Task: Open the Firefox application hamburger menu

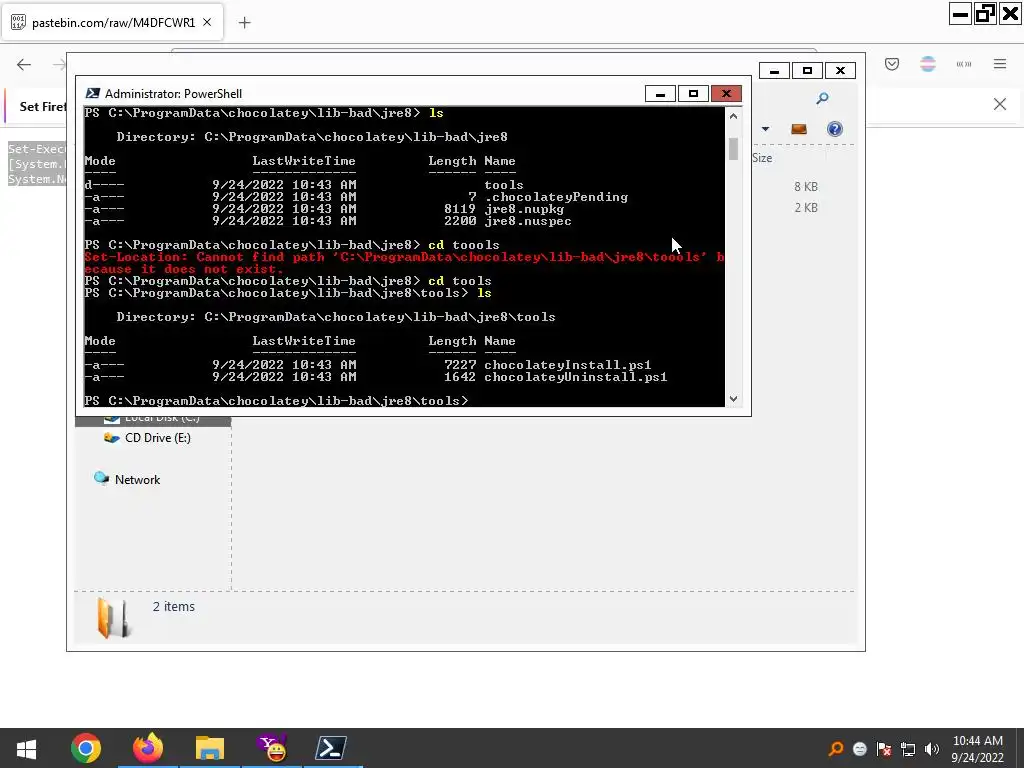Action: (x=1000, y=64)
